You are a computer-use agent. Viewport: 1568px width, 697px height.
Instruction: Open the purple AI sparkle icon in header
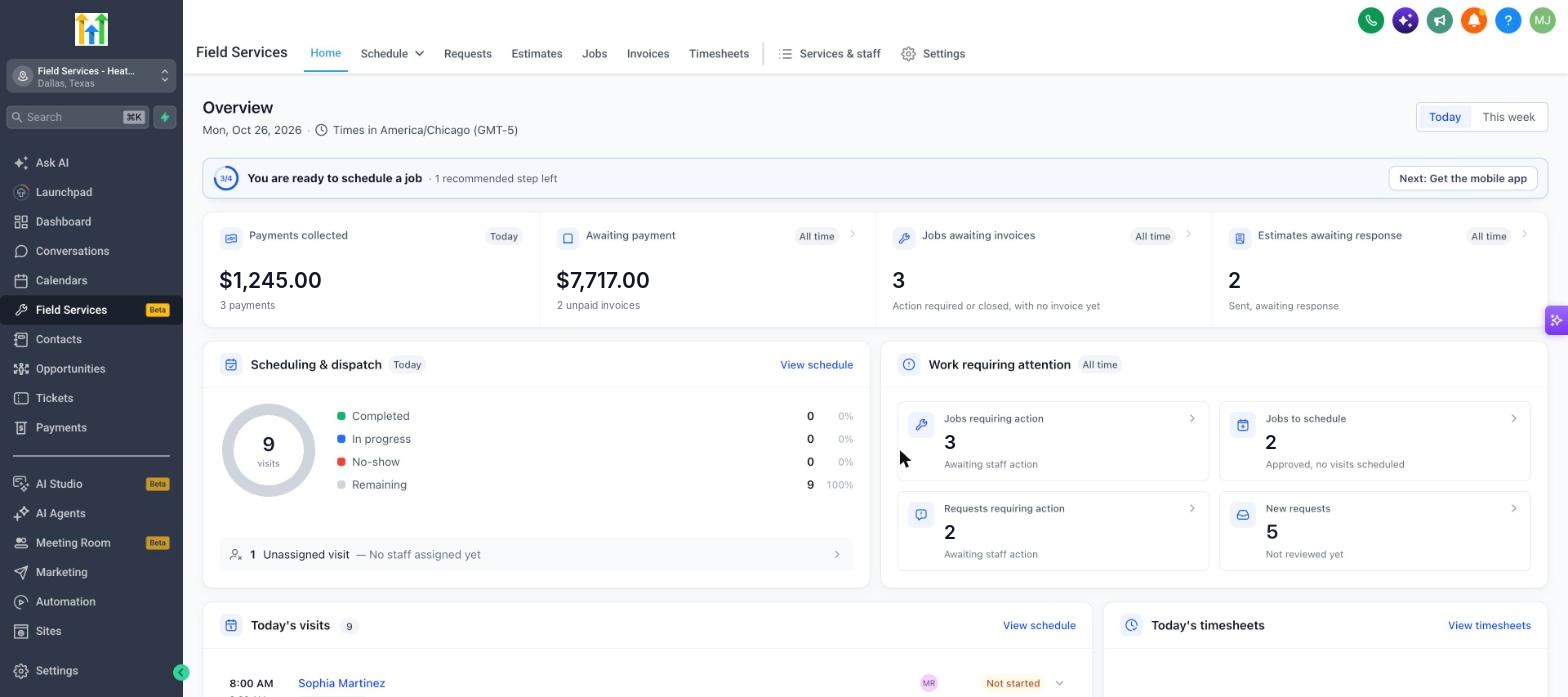[x=1405, y=20]
